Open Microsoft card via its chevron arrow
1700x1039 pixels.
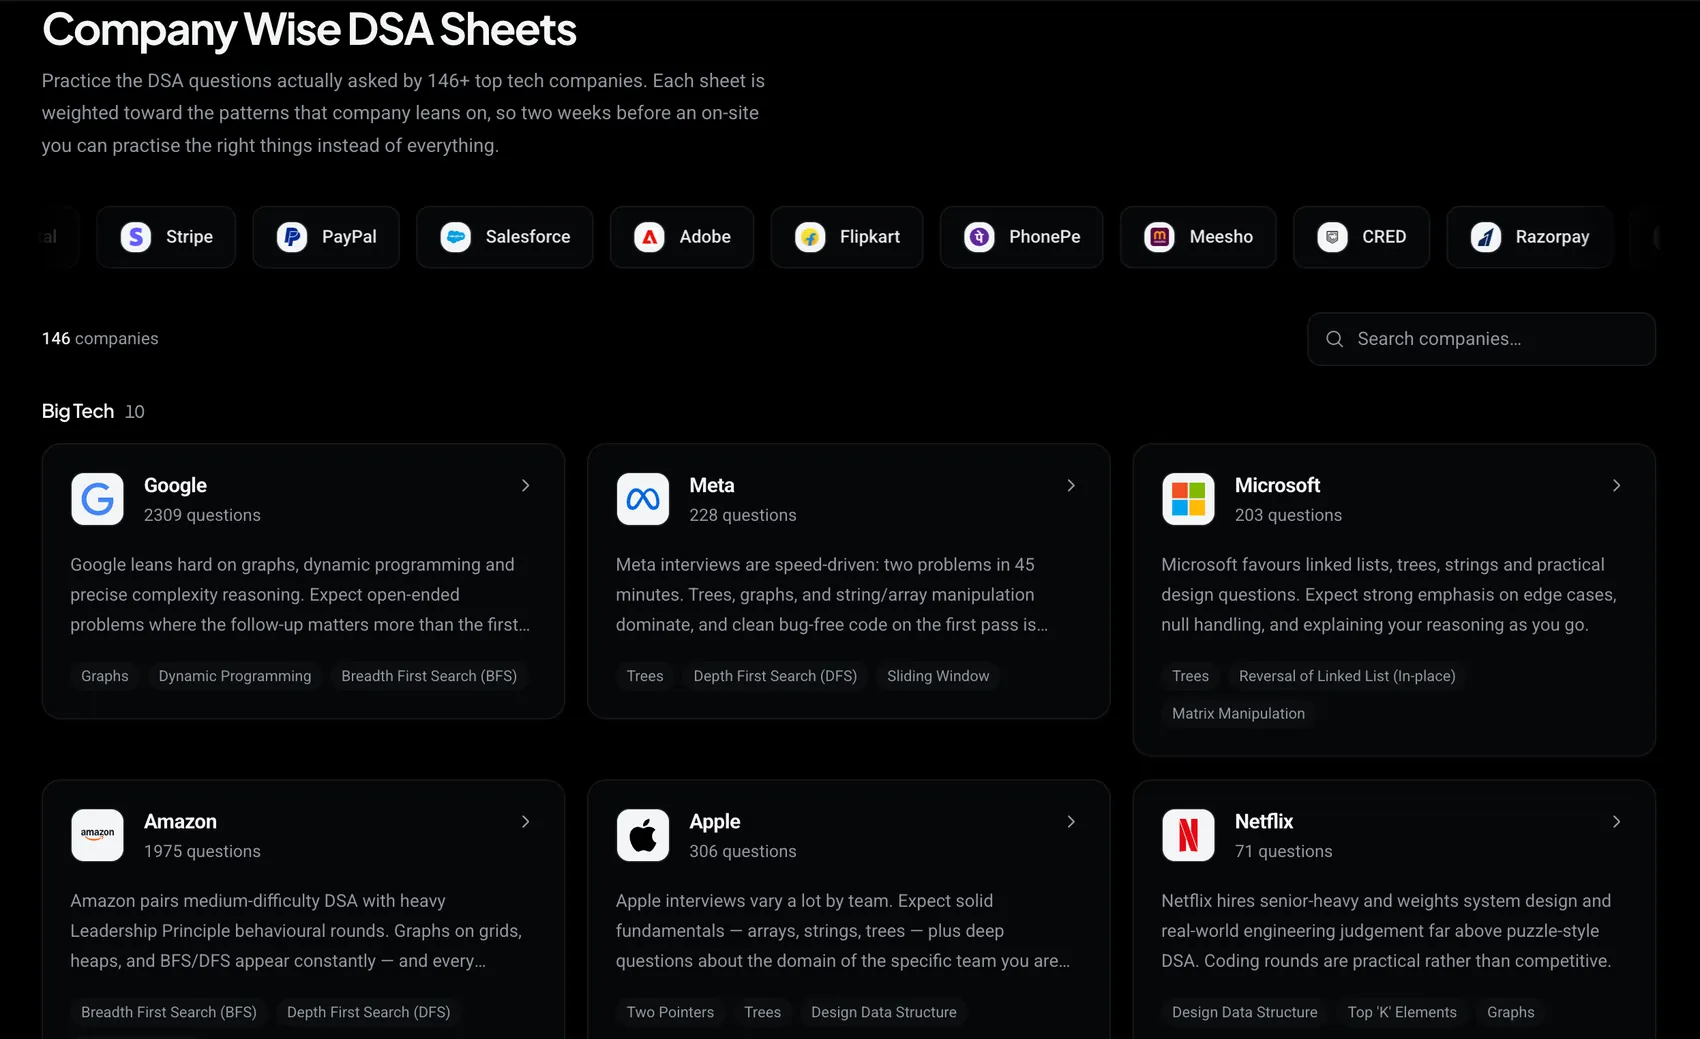tap(1617, 485)
